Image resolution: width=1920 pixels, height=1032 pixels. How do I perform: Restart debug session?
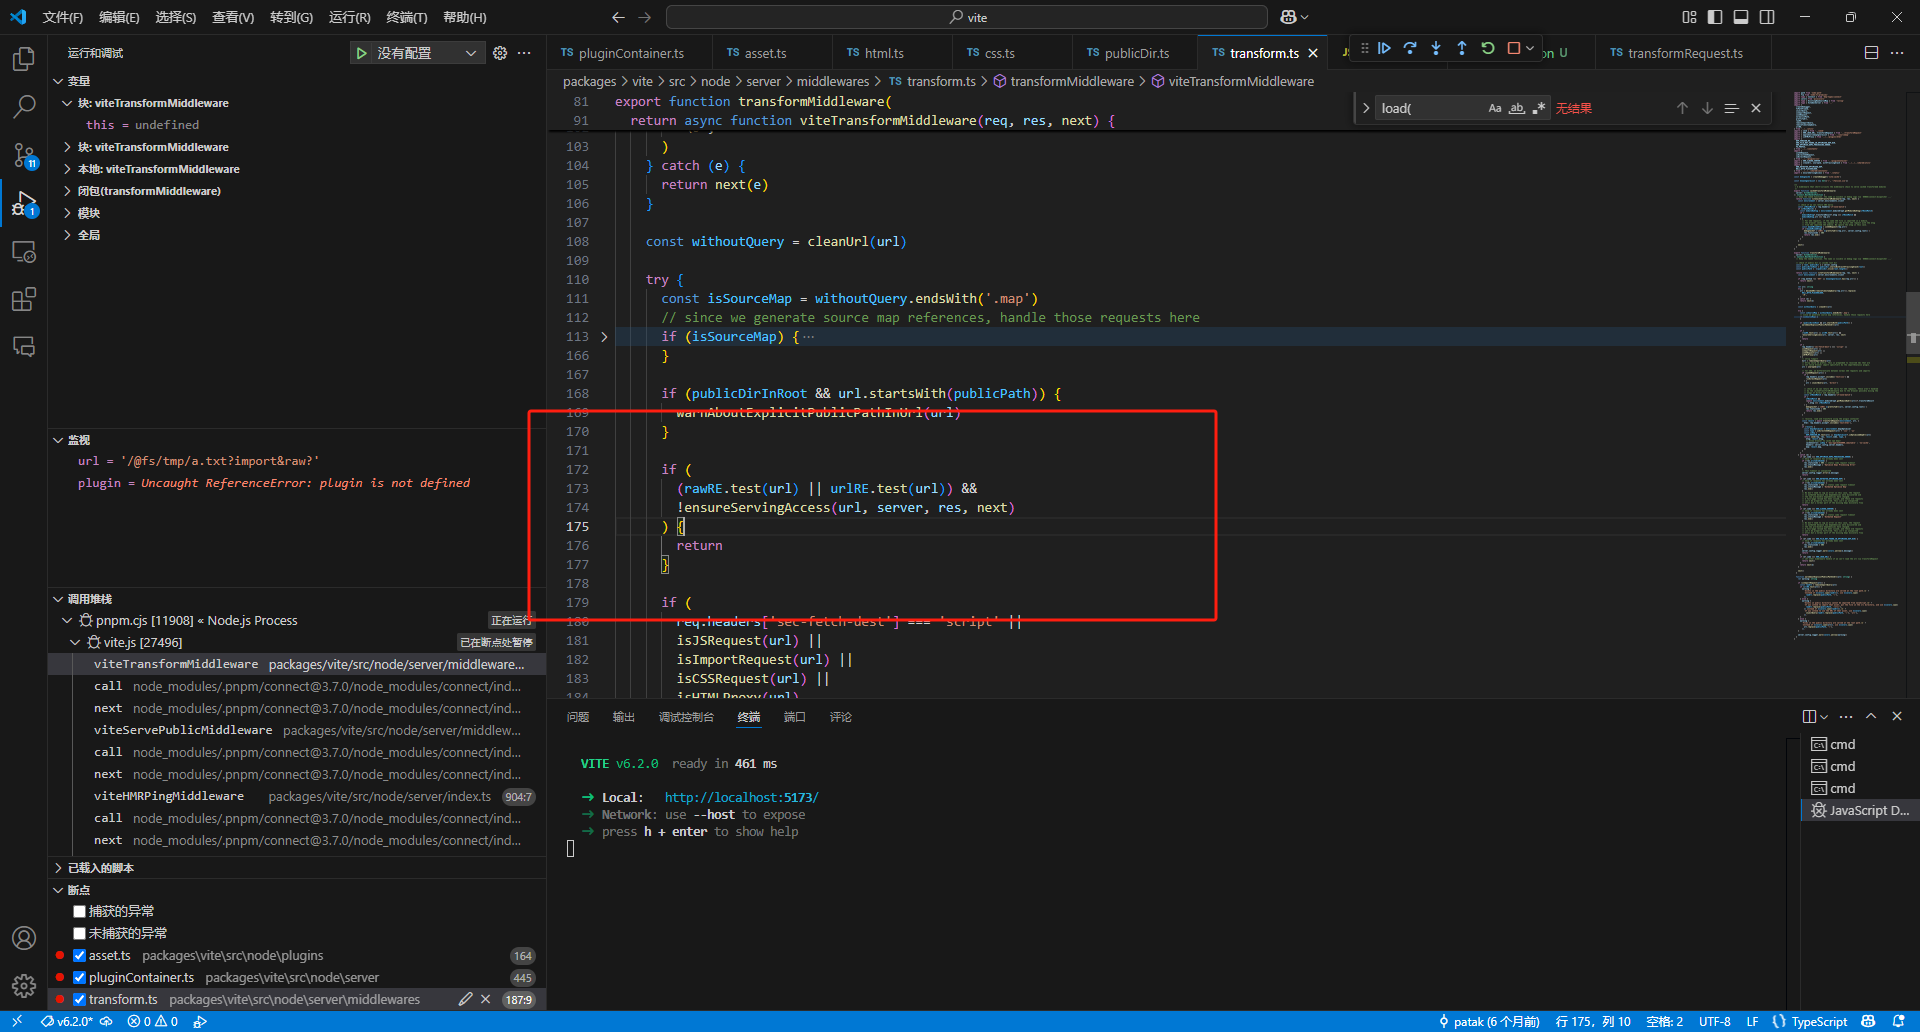[1488, 48]
